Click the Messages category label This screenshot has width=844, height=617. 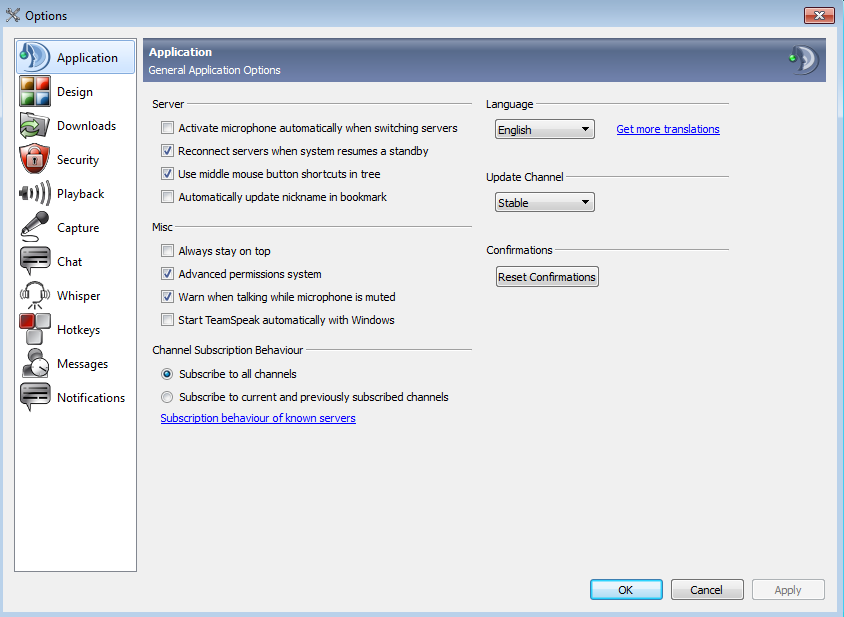(82, 364)
